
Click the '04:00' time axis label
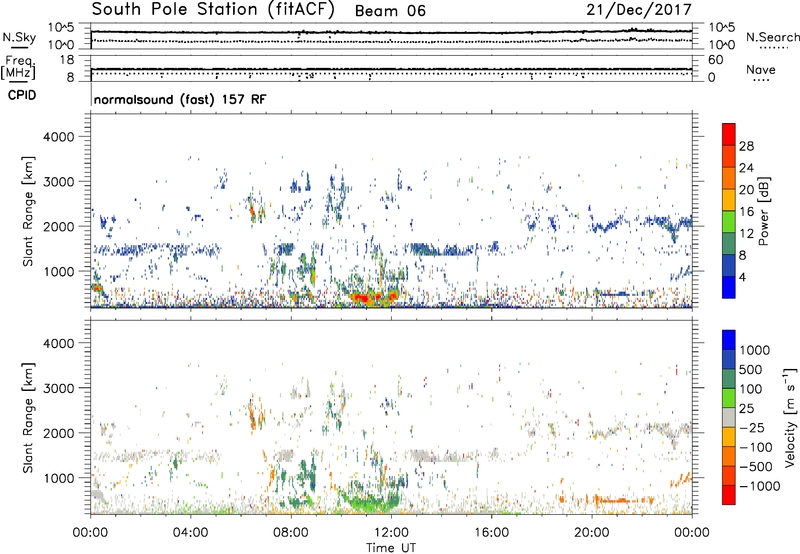coord(190,533)
